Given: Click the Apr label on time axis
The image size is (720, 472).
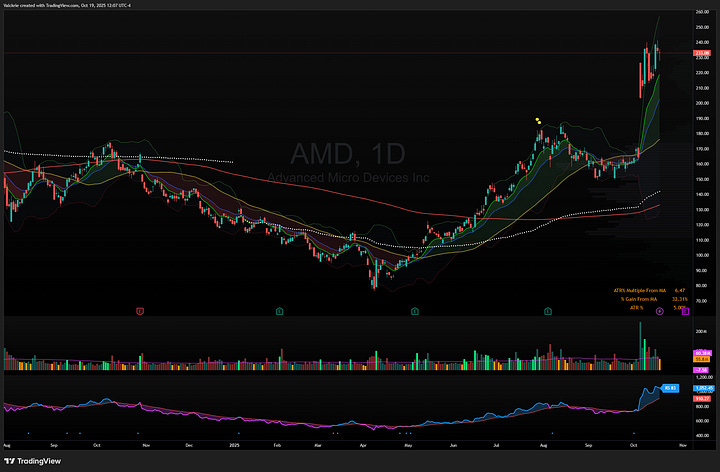Looking at the screenshot, I should (363, 445).
